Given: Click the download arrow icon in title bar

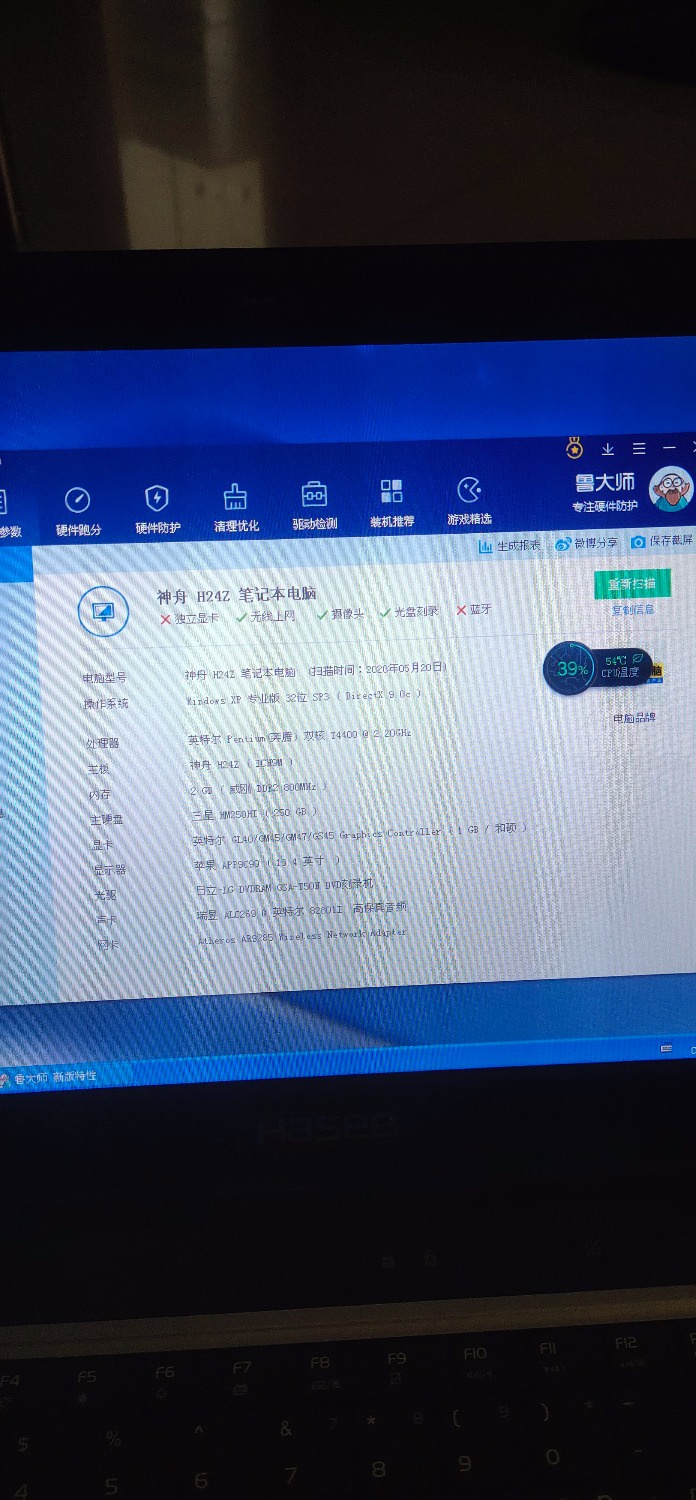Looking at the screenshot, I should [607, 449].
